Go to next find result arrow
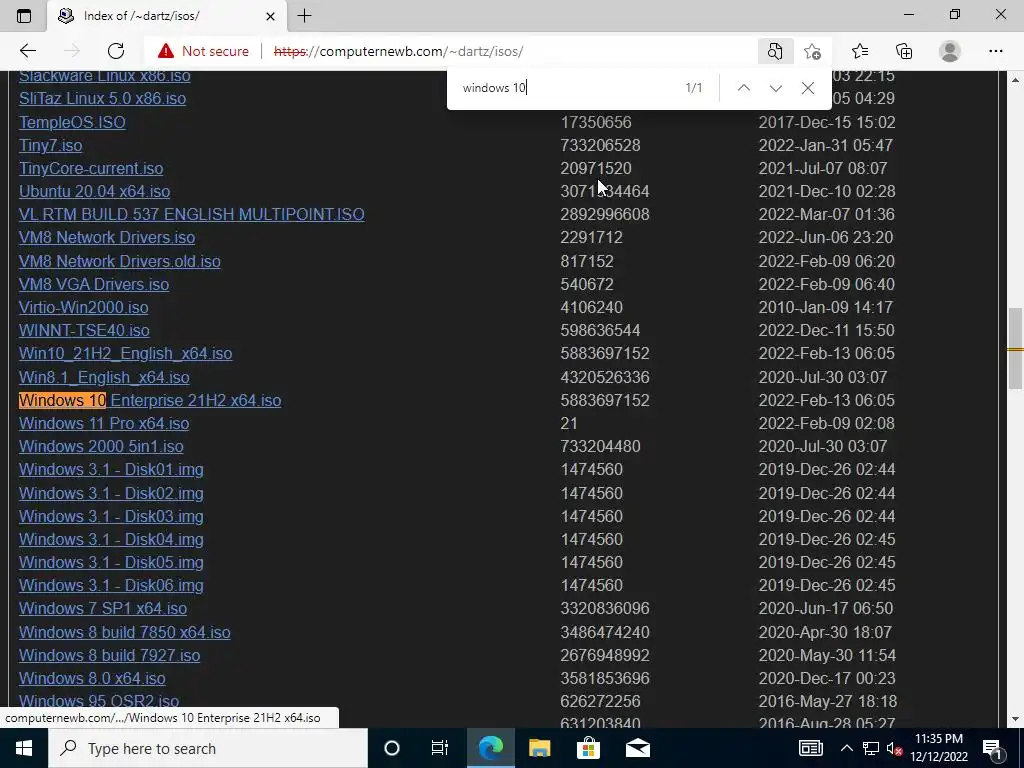Viewport: 1024px width, 768px height. pos(776,88)
